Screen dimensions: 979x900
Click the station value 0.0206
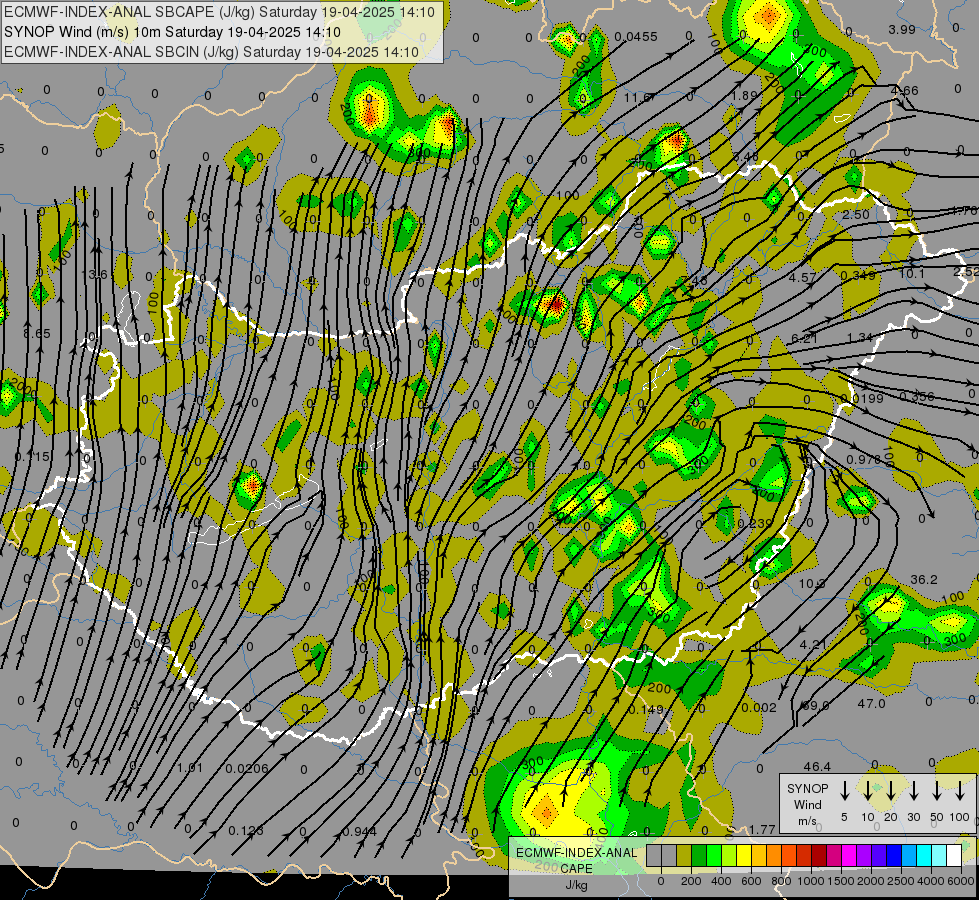point(247,768)
